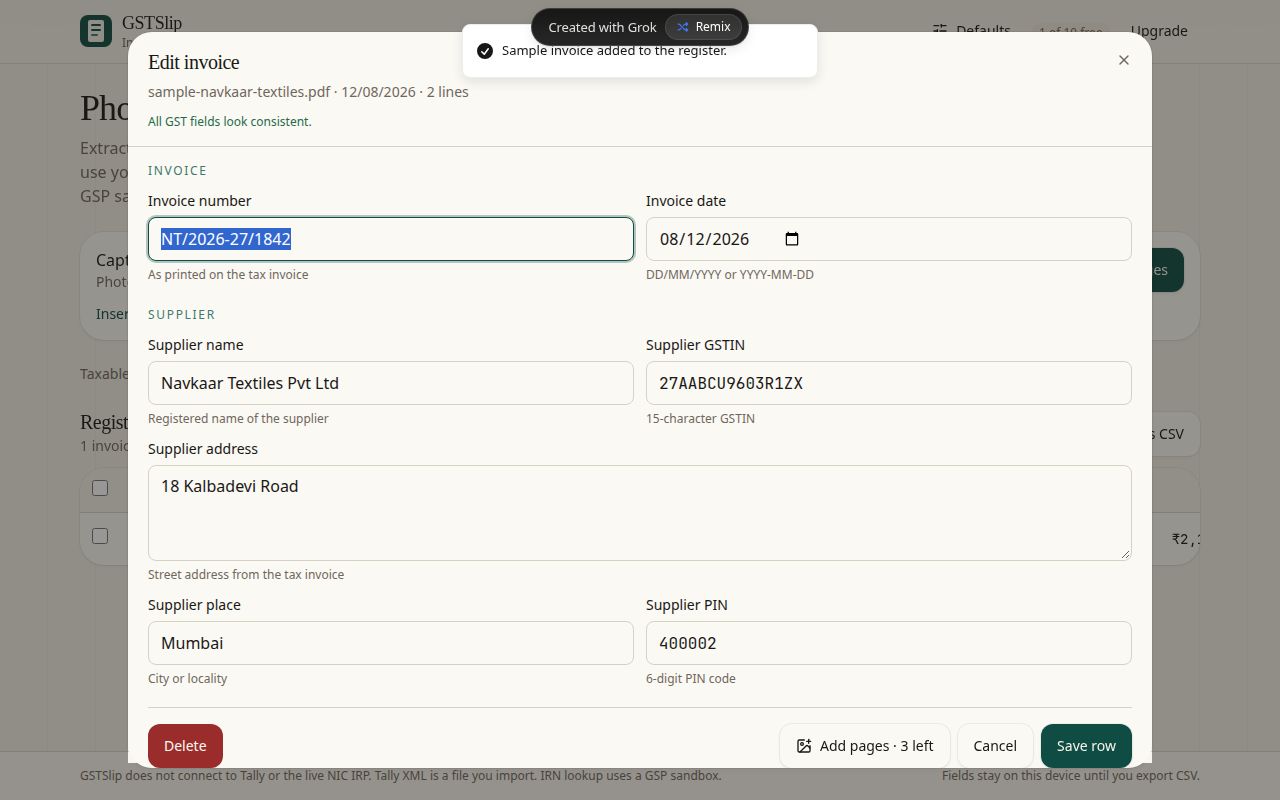Viewport: 1280px width, 800px height.
Task: Click the Remix shuffle icon
Action: (683, 27)
